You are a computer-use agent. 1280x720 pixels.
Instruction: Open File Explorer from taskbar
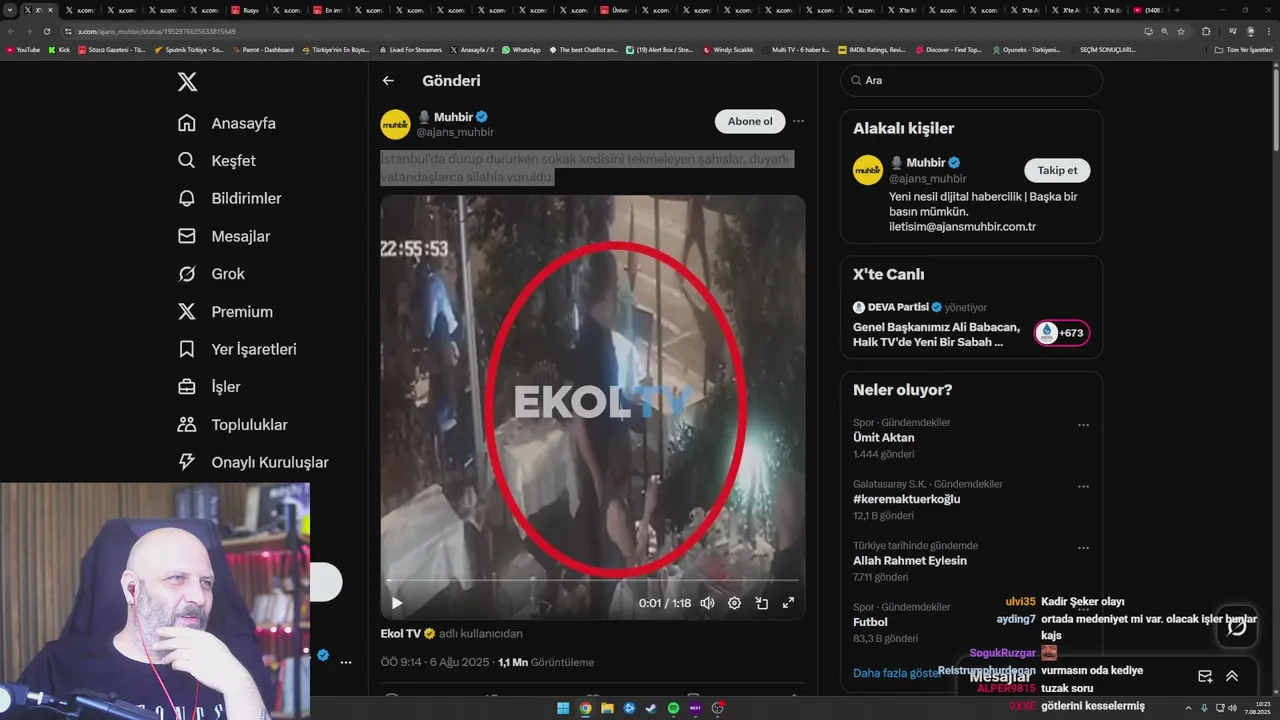pyautogui.click(x=608, y=708)
